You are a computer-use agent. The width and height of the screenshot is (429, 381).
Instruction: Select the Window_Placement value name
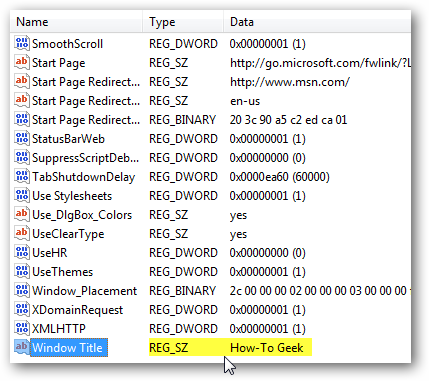[x=84, y=291]
